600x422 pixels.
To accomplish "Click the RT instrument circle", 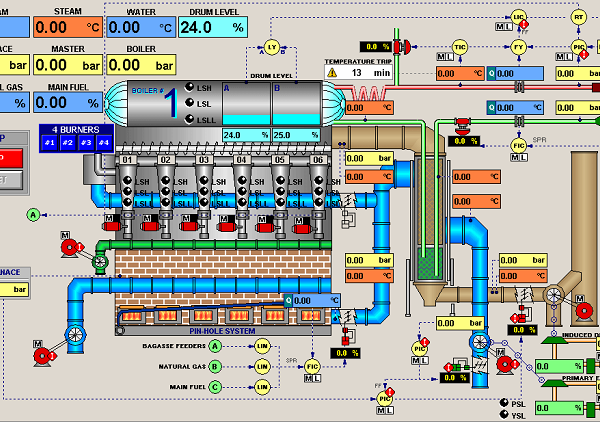I will point(579,17).
